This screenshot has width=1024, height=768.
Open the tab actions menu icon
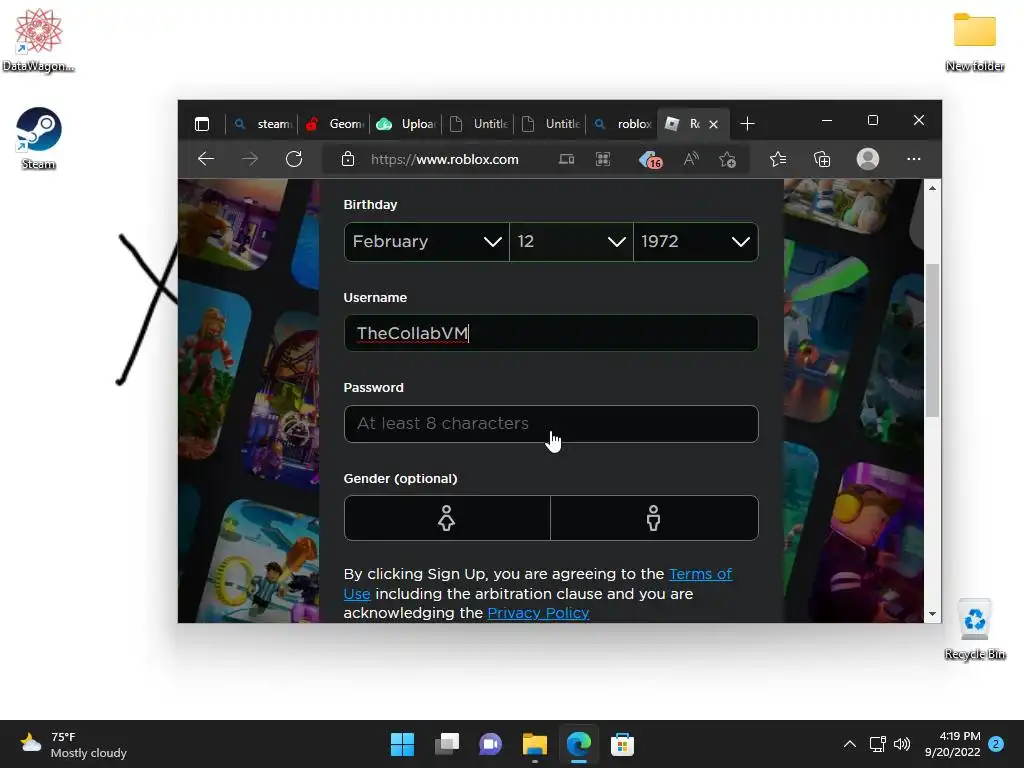tap(202, 123)
